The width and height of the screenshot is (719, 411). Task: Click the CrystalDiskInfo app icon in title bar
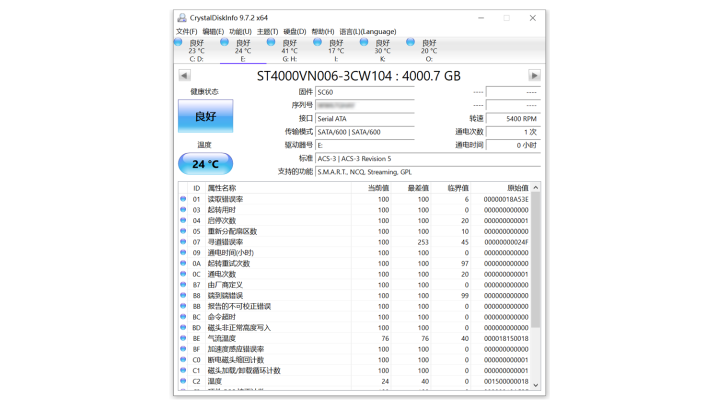182,18
